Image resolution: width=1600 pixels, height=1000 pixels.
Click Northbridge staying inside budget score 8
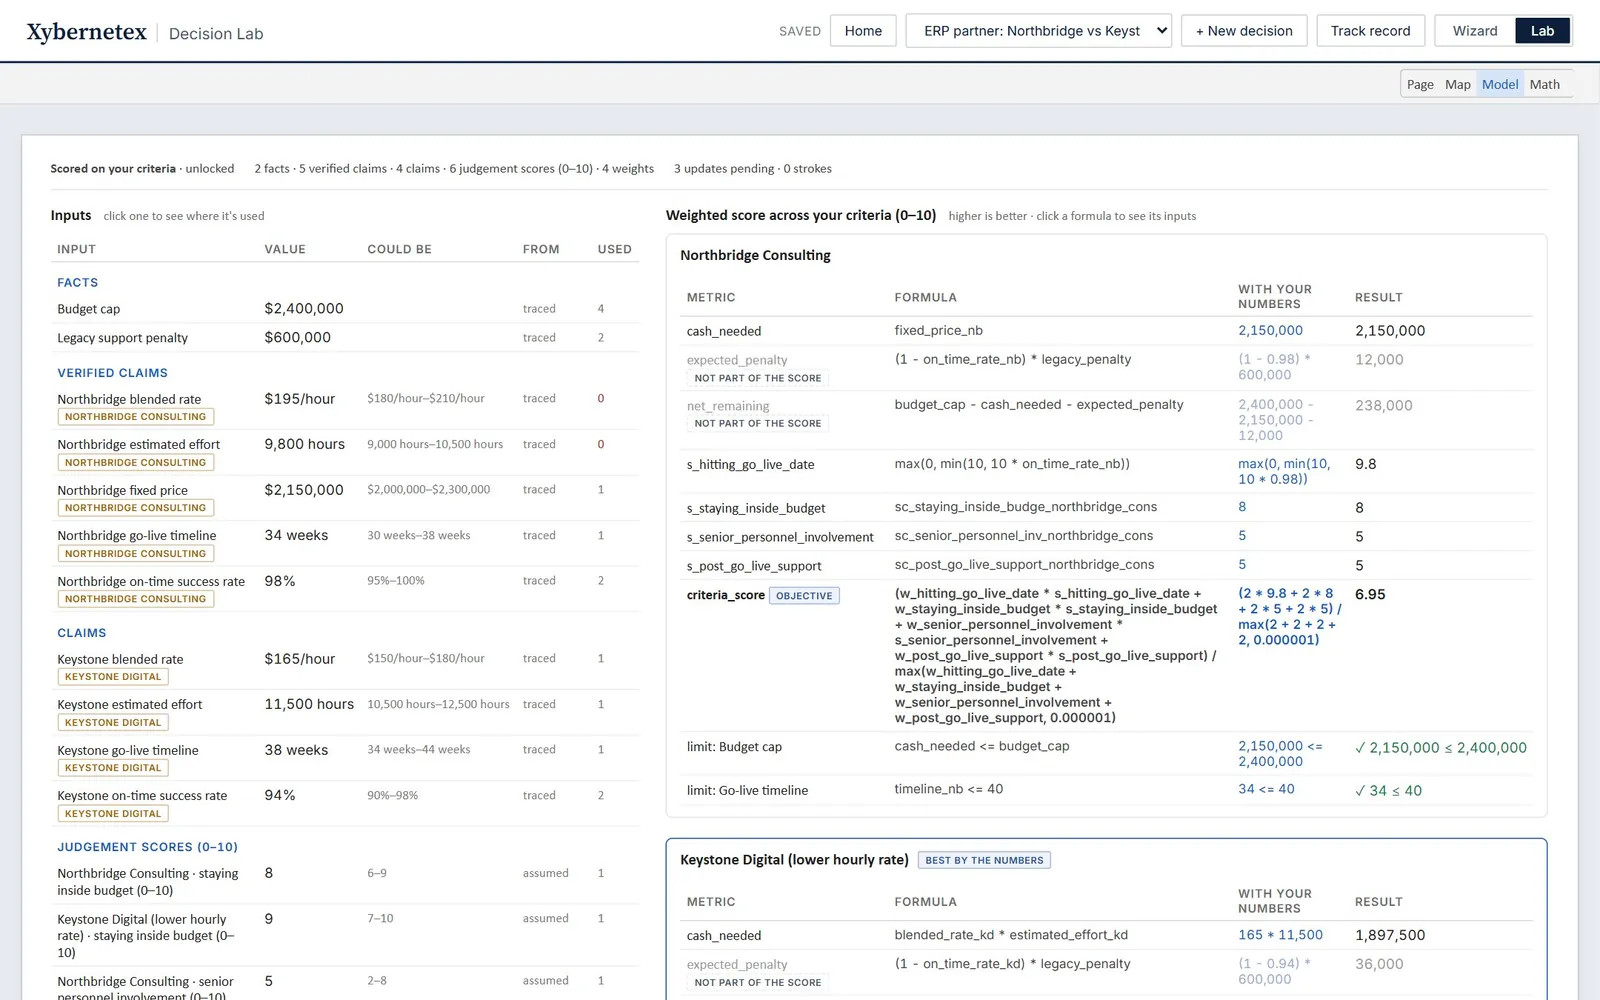(269, 873)
